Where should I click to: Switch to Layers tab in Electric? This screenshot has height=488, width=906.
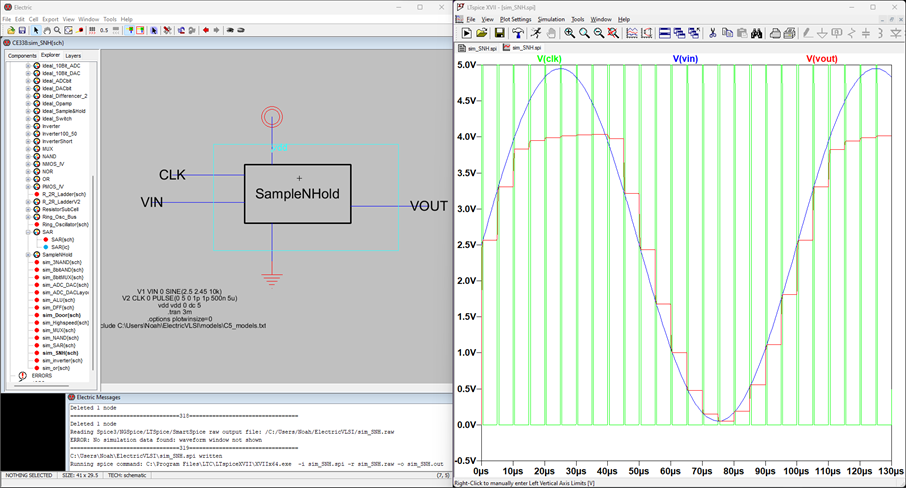point(73,55)
